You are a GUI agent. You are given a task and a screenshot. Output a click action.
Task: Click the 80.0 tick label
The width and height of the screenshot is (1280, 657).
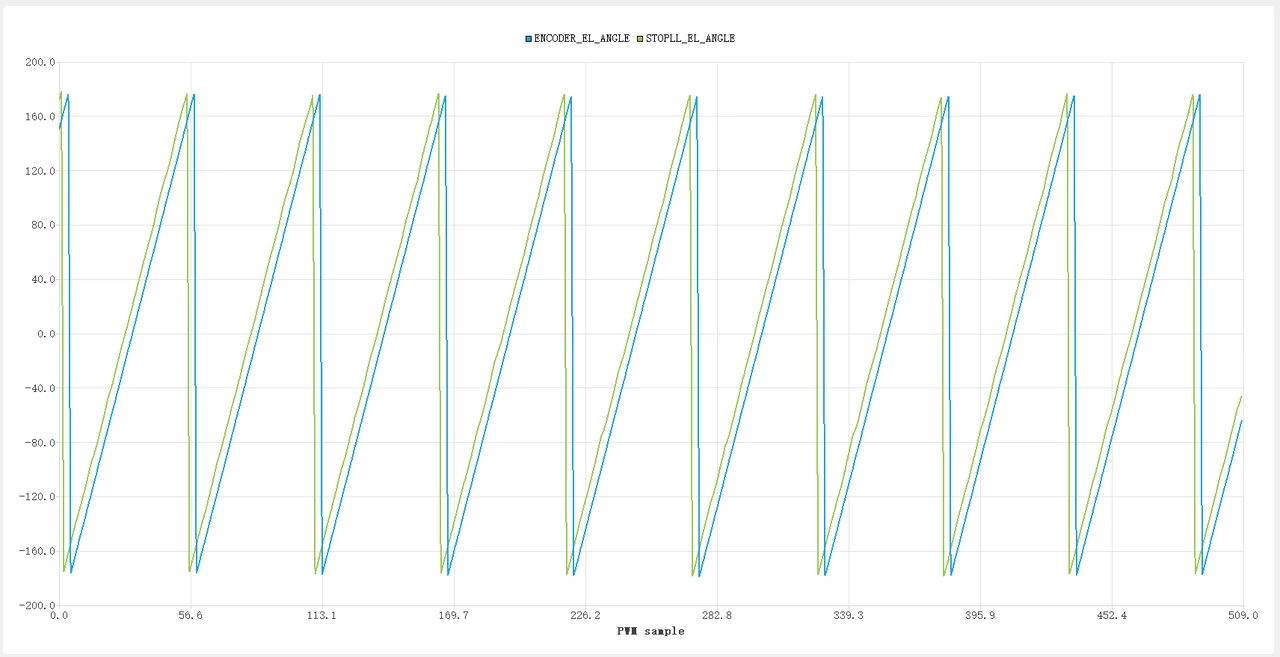point(43,225)
